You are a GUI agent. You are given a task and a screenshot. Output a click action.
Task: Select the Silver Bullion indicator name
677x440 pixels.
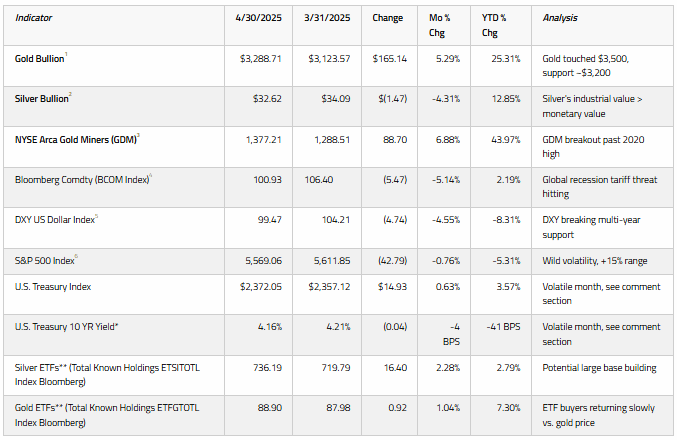click(41, 99)
